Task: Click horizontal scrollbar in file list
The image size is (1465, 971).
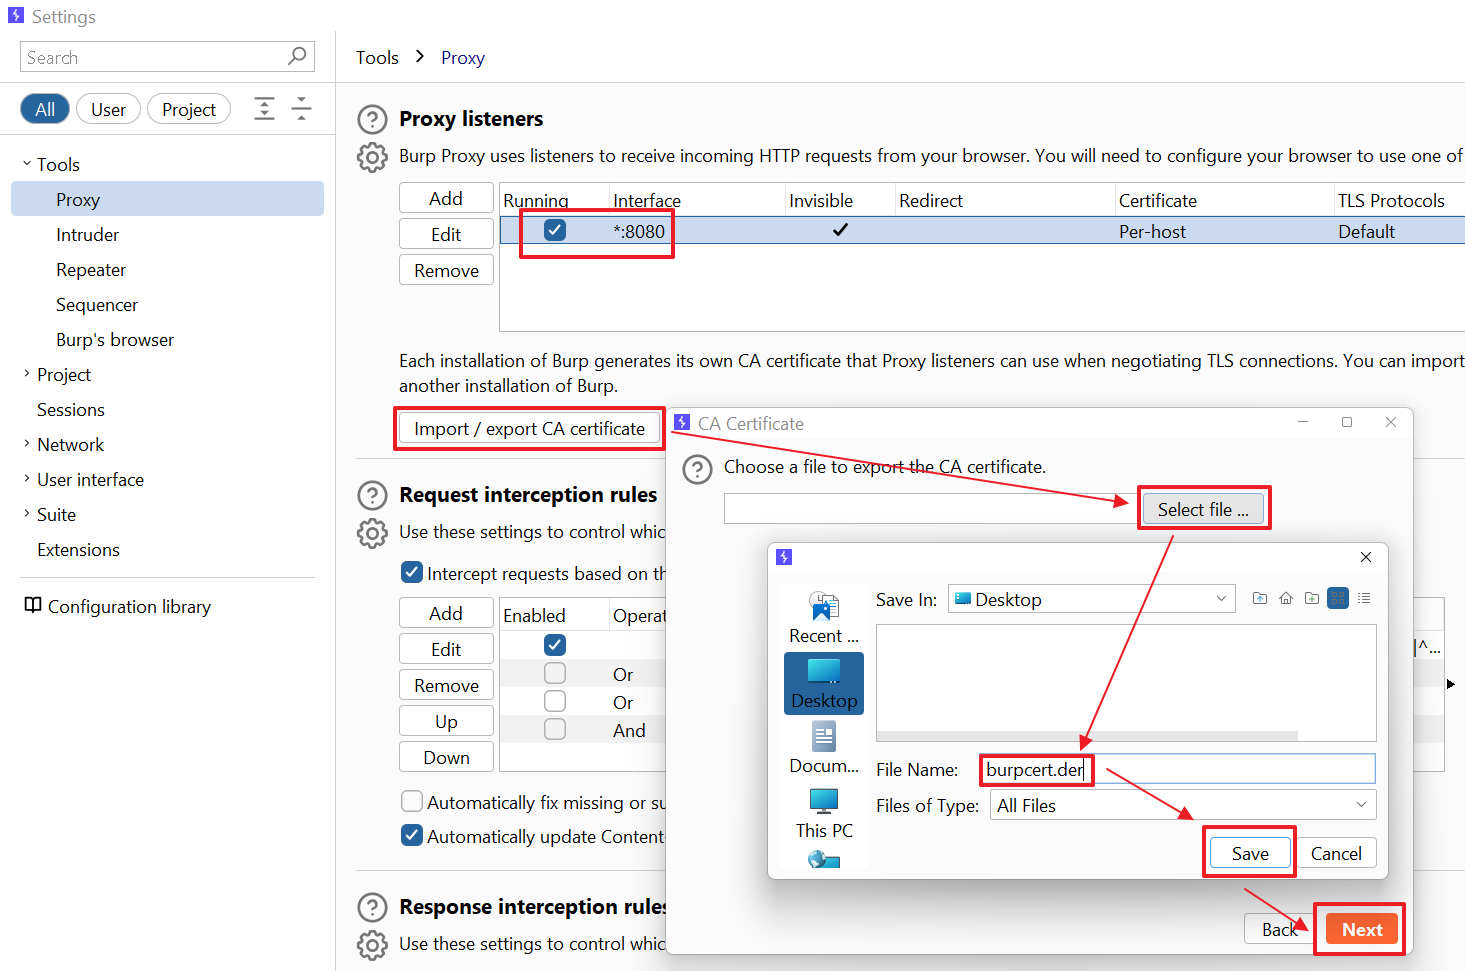Action: pyautogui.click(x=1087, y=736)
